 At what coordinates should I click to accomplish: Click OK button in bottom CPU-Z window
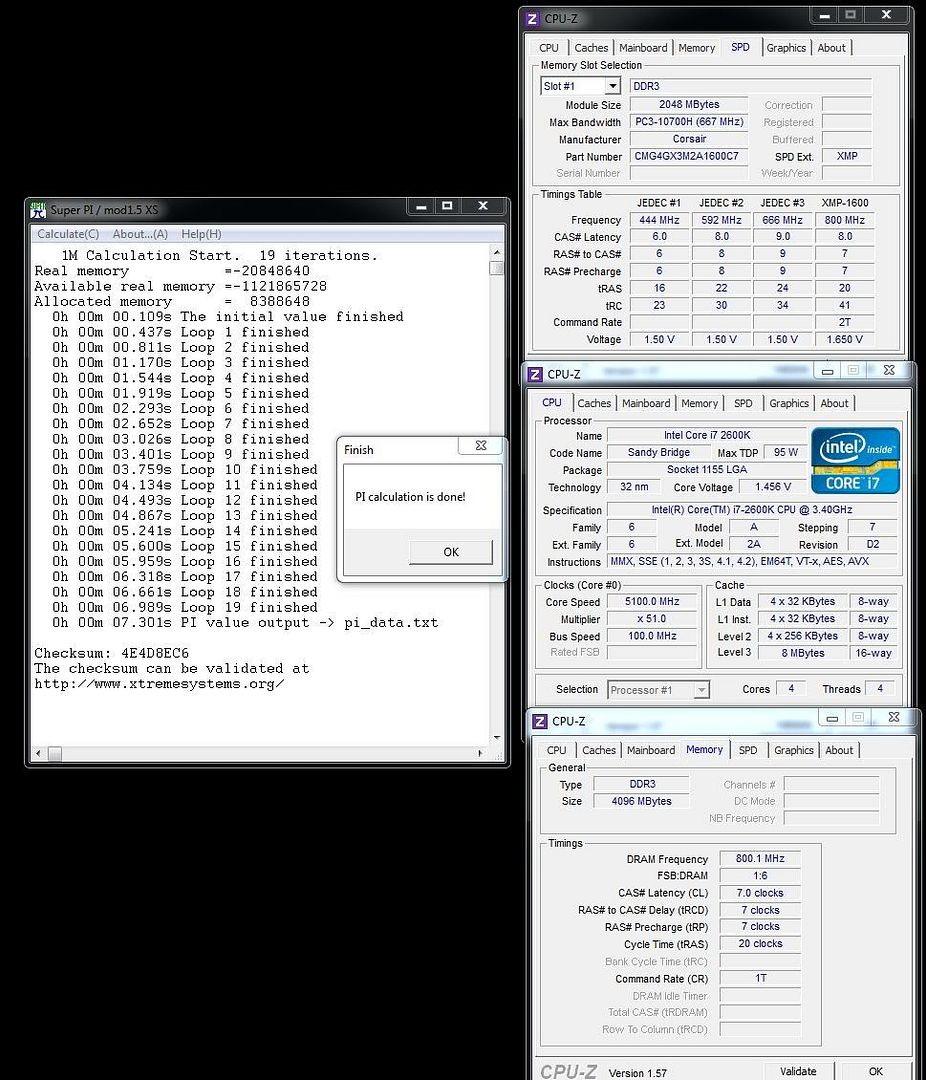pos(875,1071)
